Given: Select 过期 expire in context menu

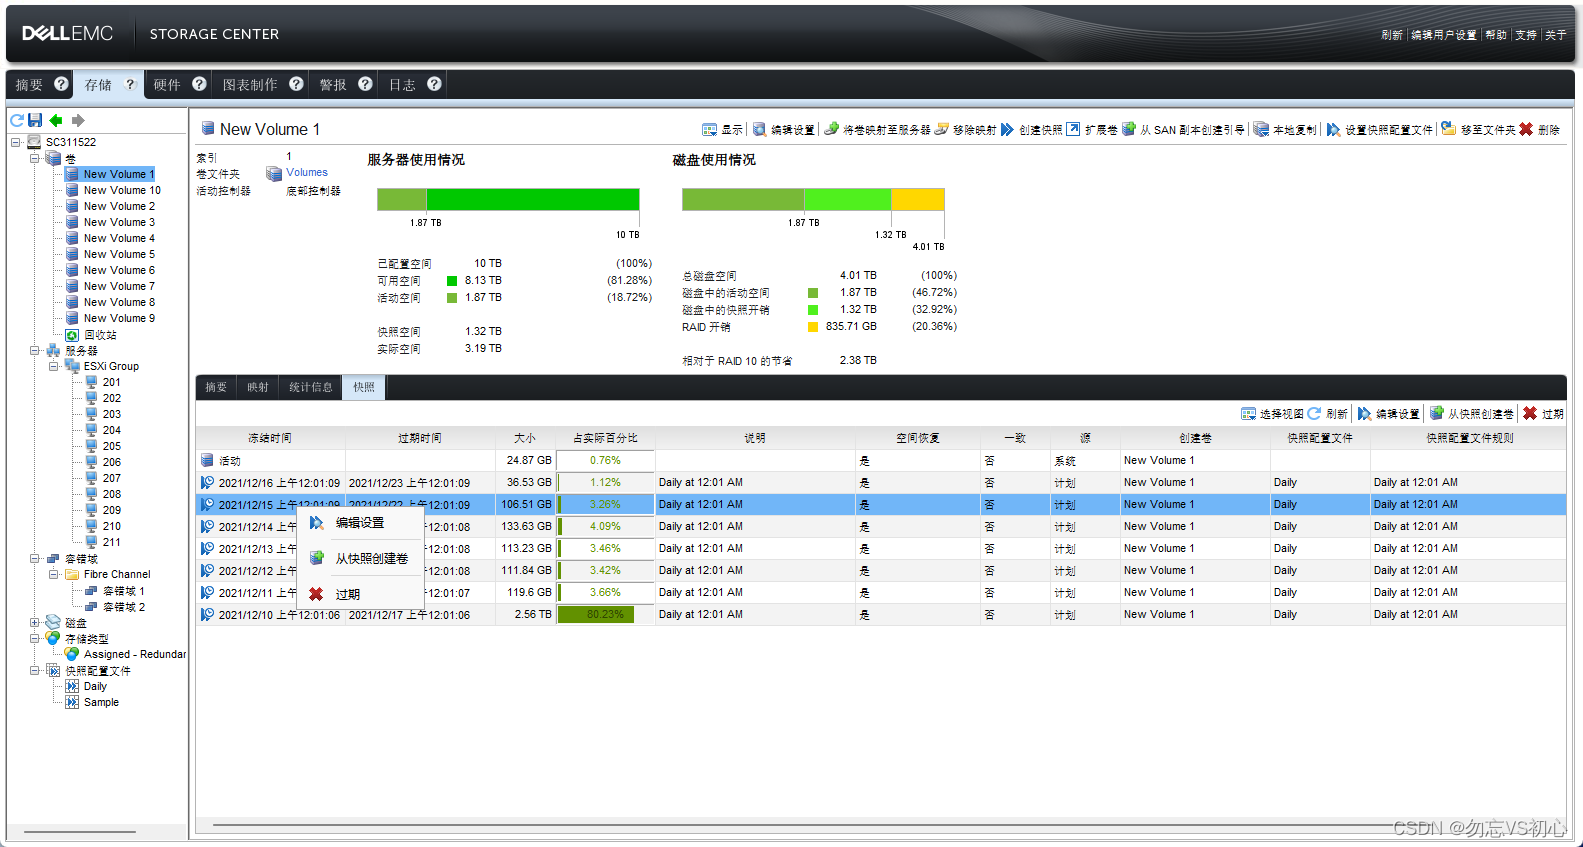Looking at the screenshot, I should 347,594.
